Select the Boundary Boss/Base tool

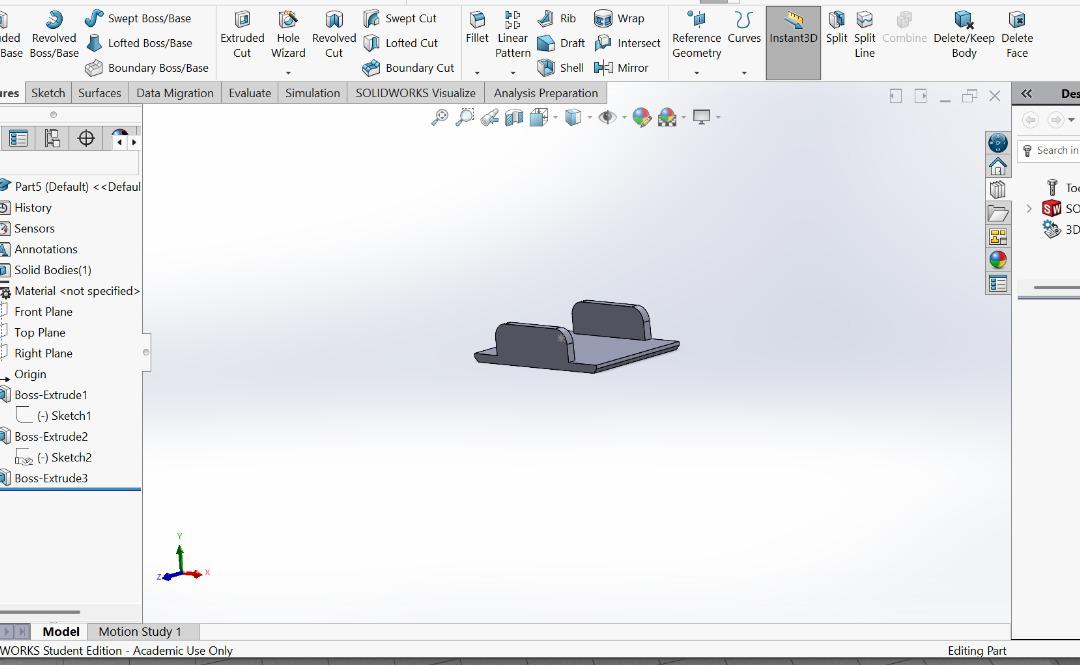pyautogui.click(x=147, y=68)
